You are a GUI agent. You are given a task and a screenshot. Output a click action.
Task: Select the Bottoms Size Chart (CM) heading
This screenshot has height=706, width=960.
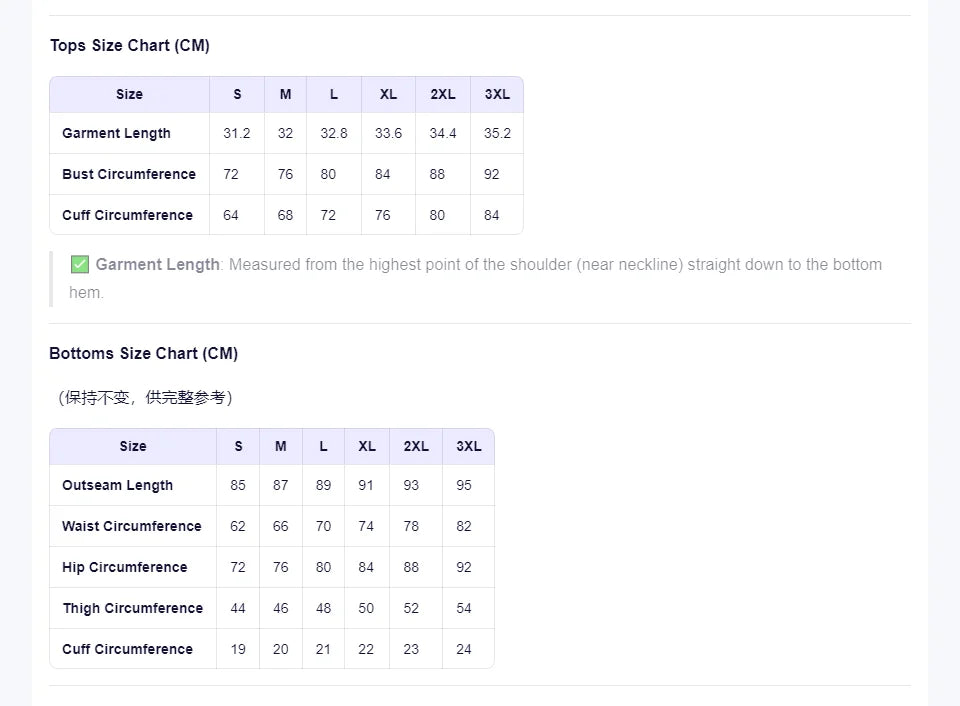point(143,353)
